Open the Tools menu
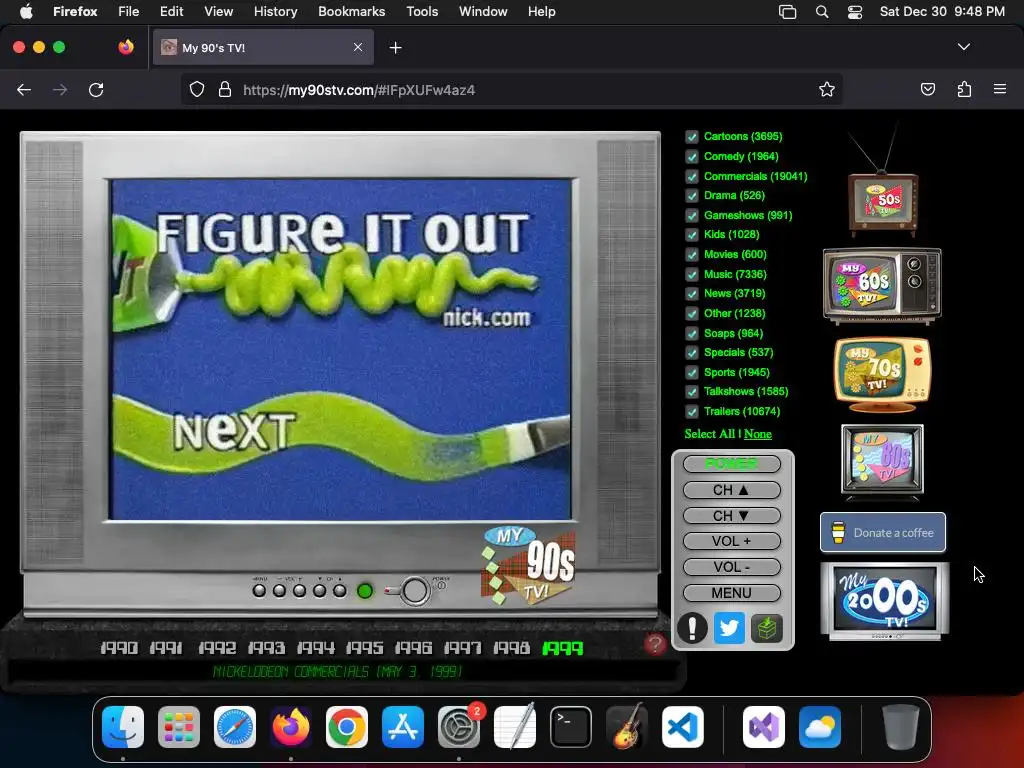This screenshot has height=768, width=1024. pyautogui.click(x=422, y=12)
